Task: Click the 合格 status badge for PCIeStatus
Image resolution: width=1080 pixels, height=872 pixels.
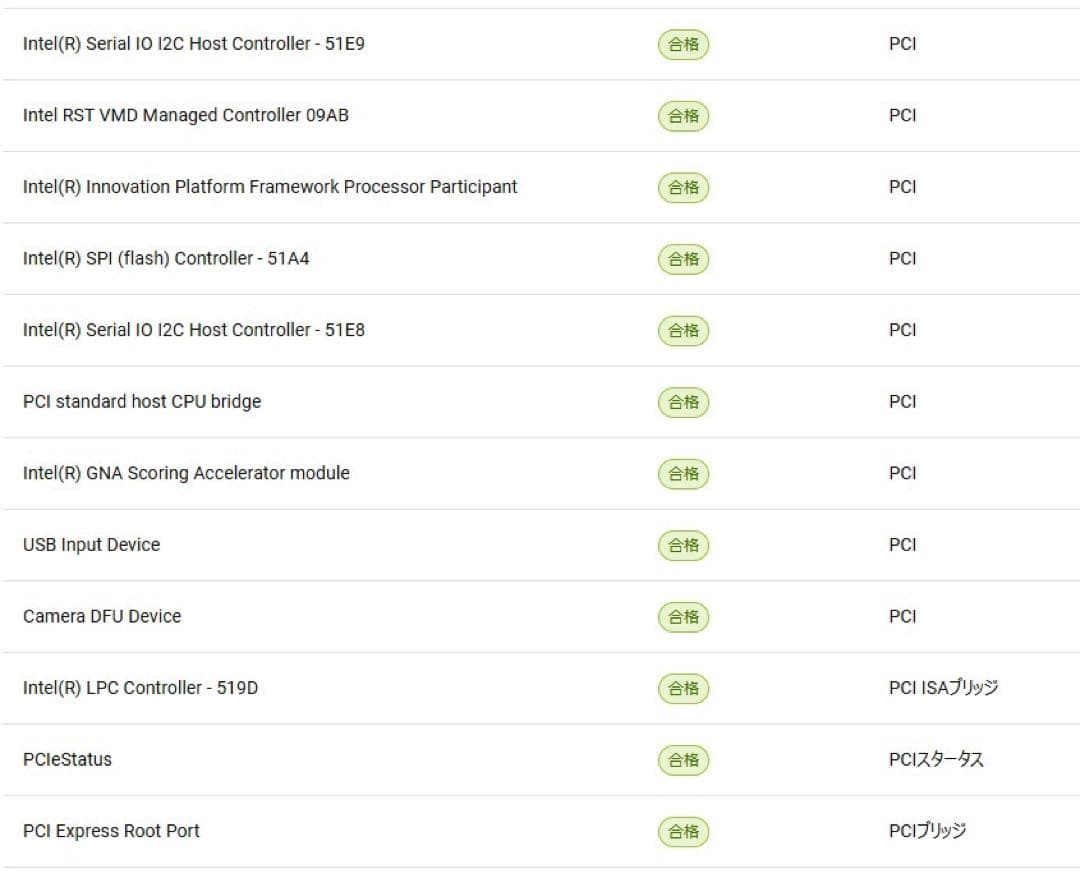Action: point(683,760)
